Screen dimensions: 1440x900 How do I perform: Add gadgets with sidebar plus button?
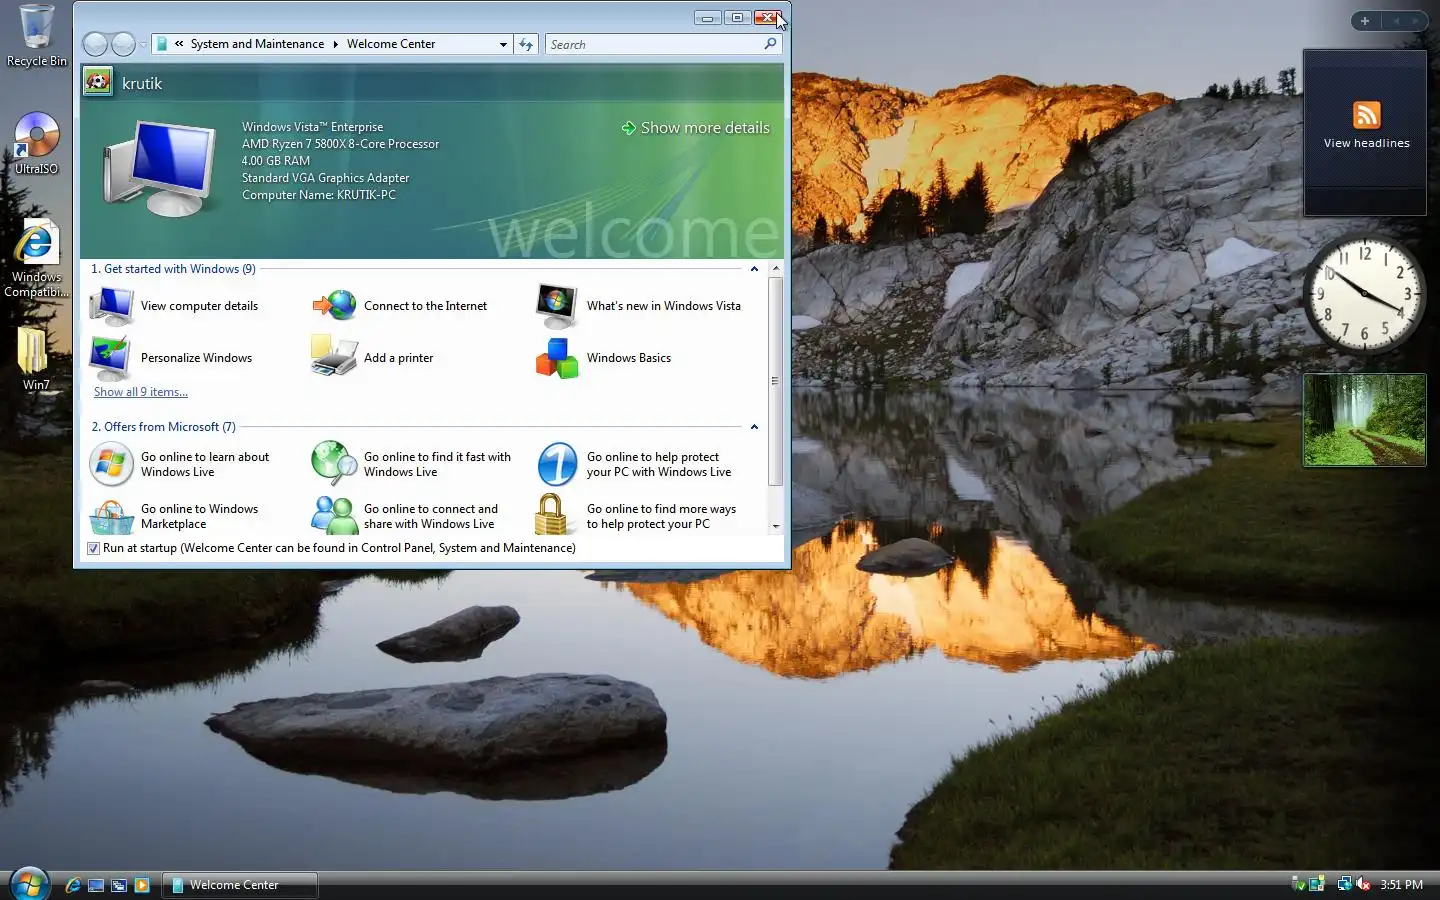pos(1365,21)
